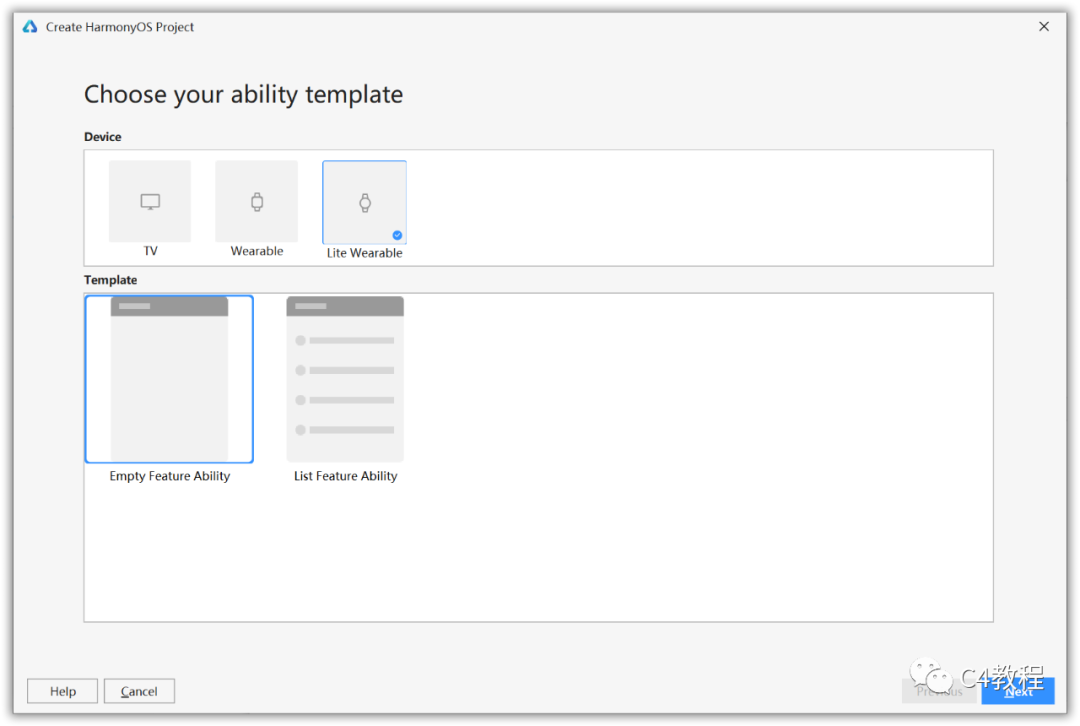Cancel the project creation dialog
This screenshot has width=1080, height=726.
pos(139,691)
